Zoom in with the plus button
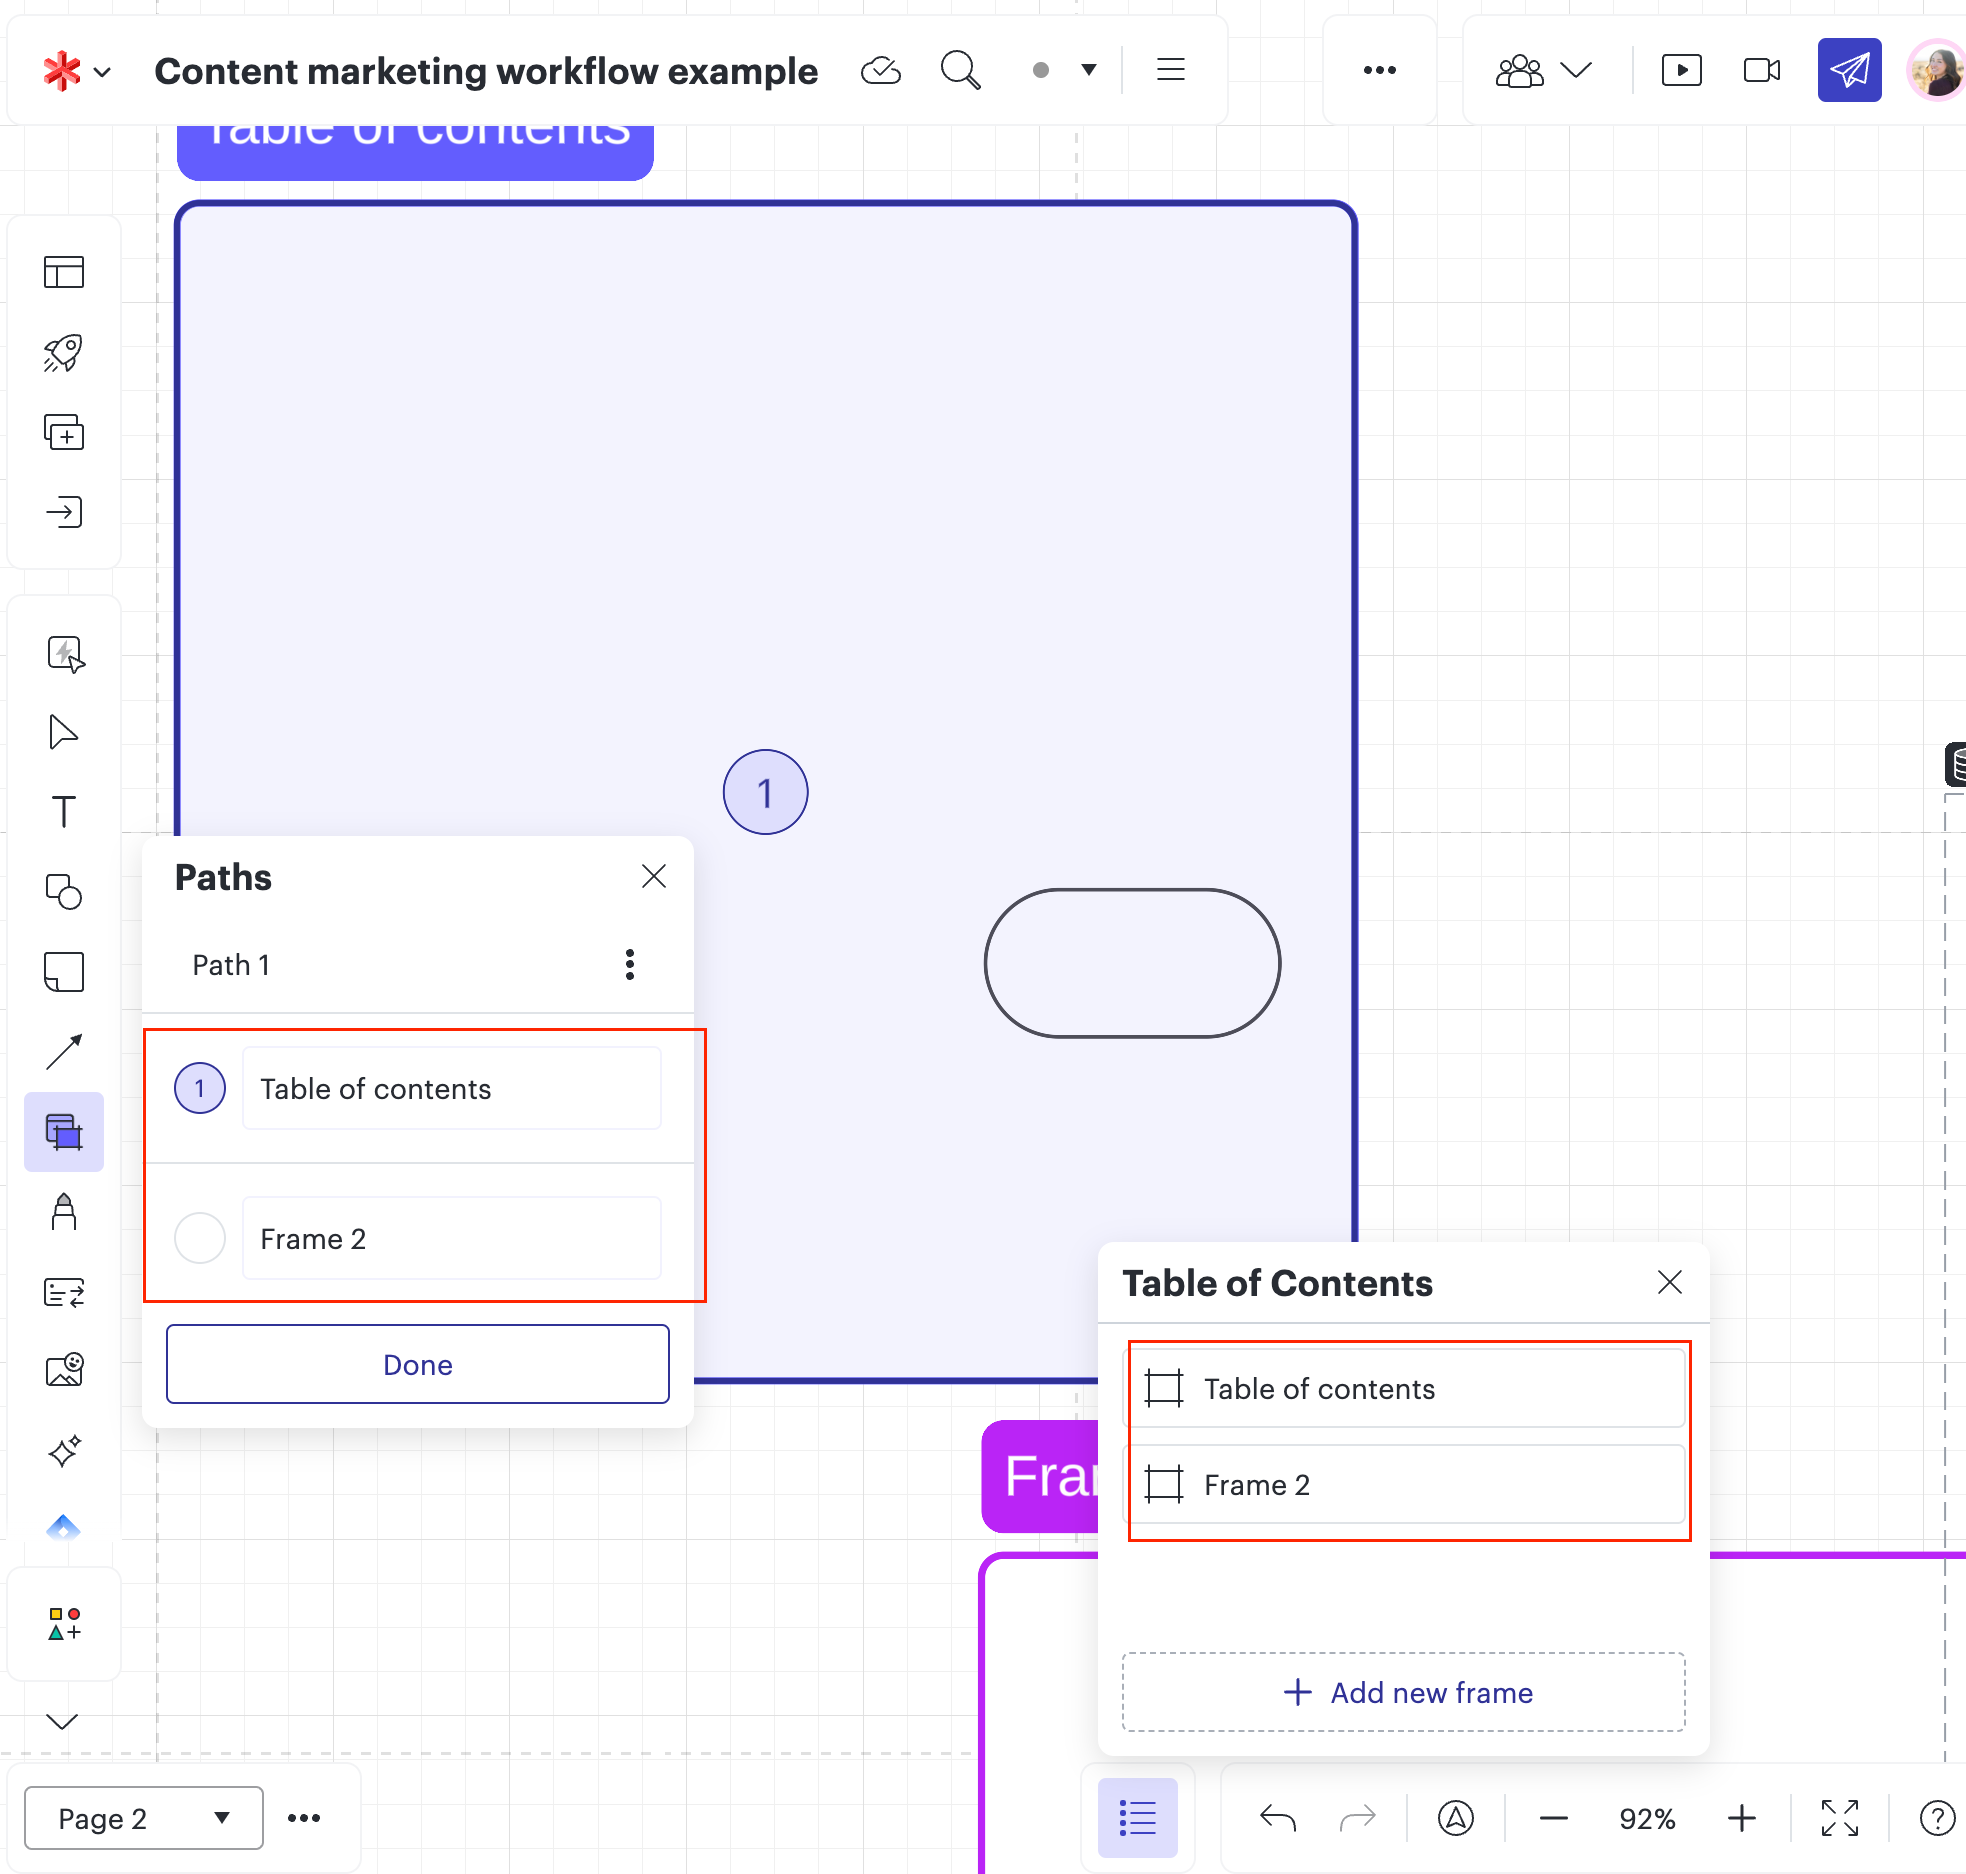The height and width of the screenshot is (1874, 1966). click(x=1742, y=1818)
